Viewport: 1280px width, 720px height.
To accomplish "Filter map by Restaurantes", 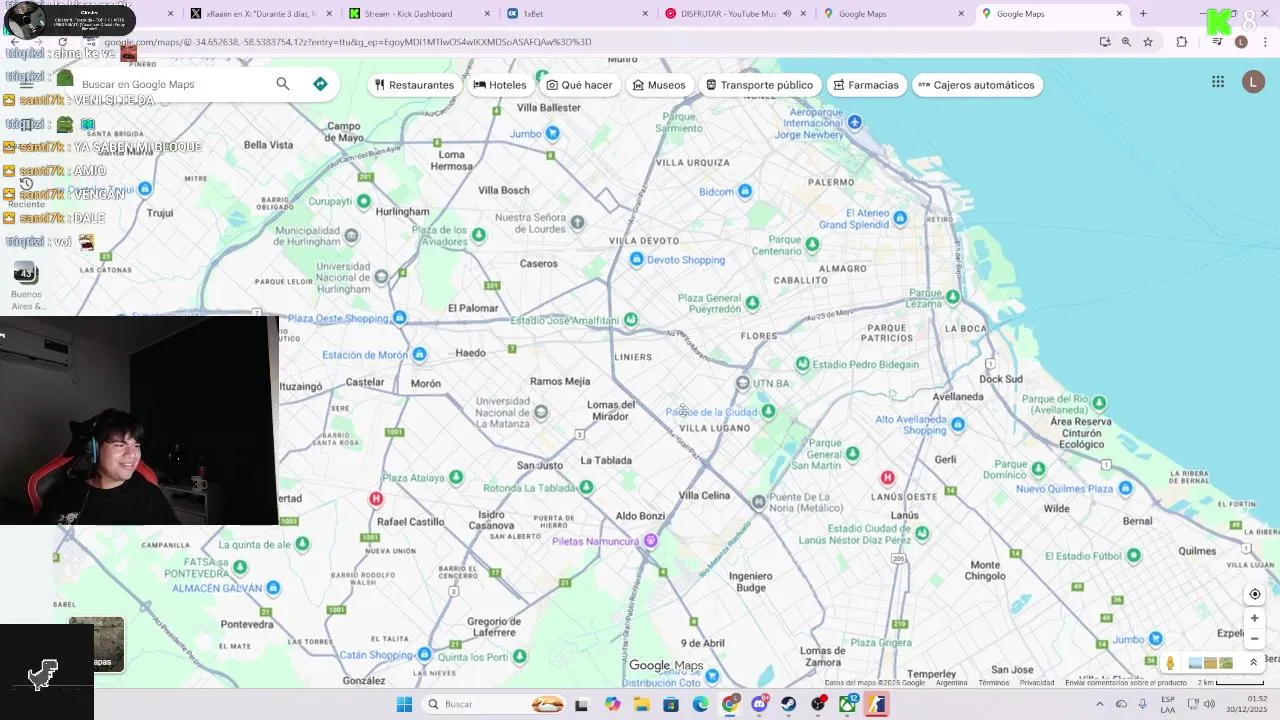I will click(414, 85).
